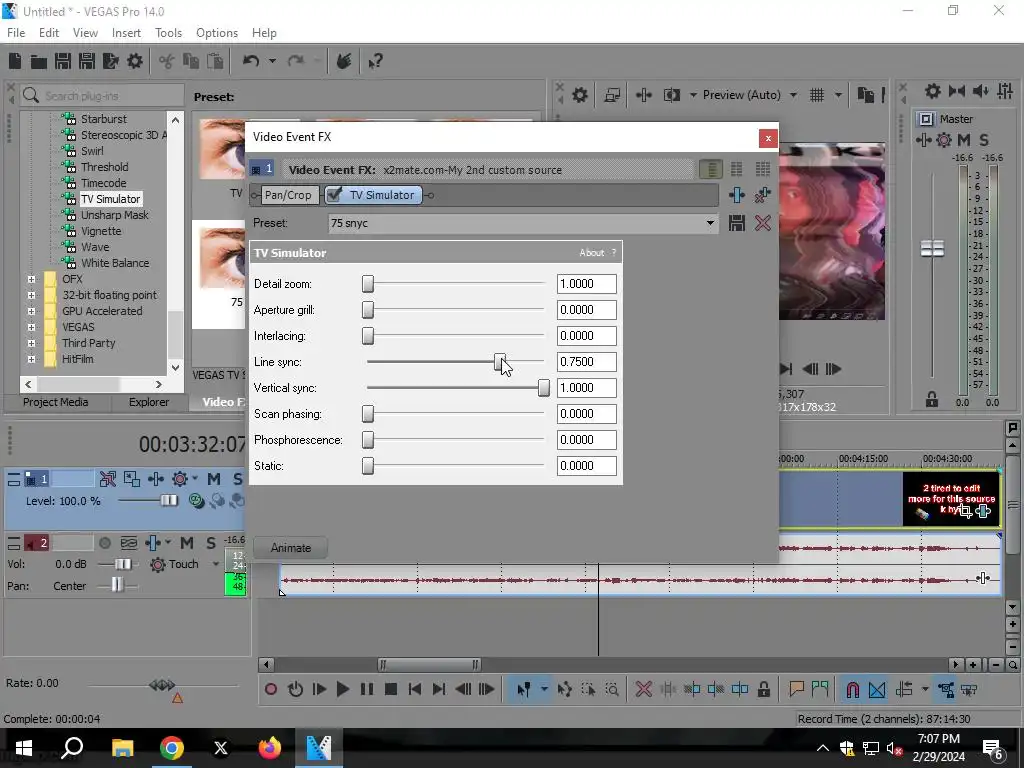The width and height of the screenshot is (1024, 768).
Task: Click the Static slider handle
Action: coord(368,466)
